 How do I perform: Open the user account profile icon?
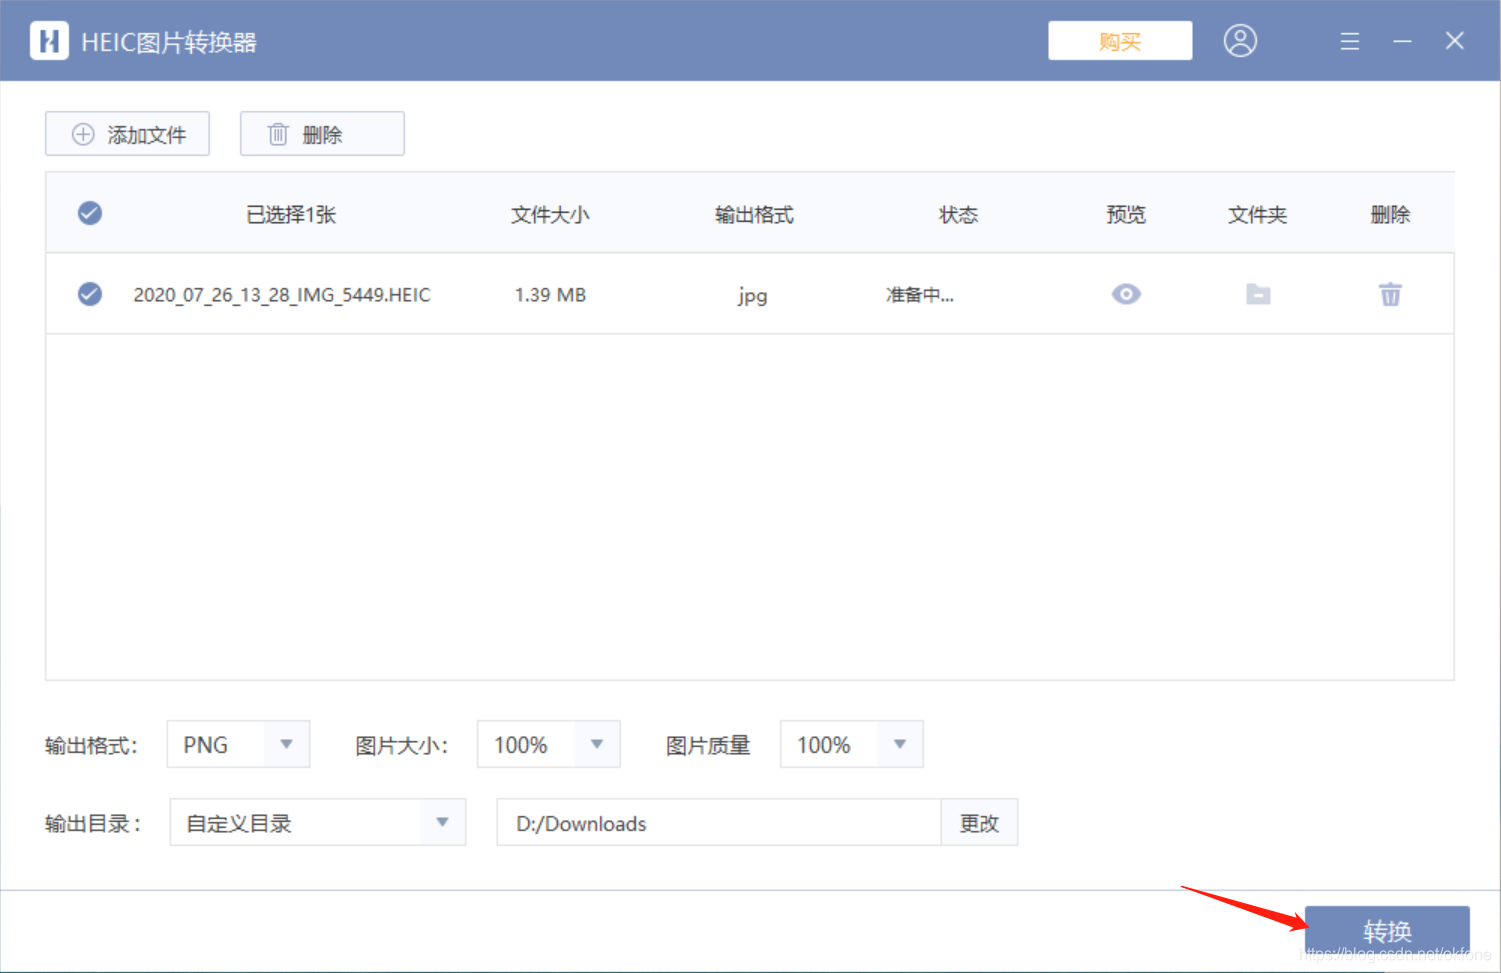pyautogui.click(x=1240, y=41)
